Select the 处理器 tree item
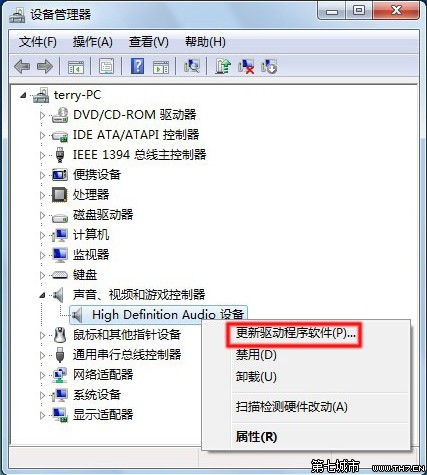 [91, 195]
